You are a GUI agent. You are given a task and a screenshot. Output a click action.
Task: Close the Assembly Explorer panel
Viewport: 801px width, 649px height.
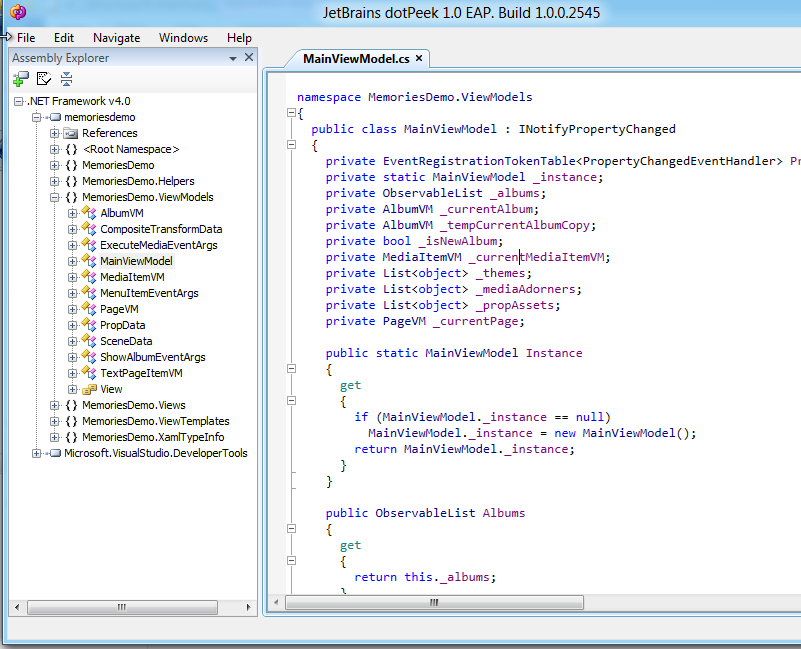(249, 57)
